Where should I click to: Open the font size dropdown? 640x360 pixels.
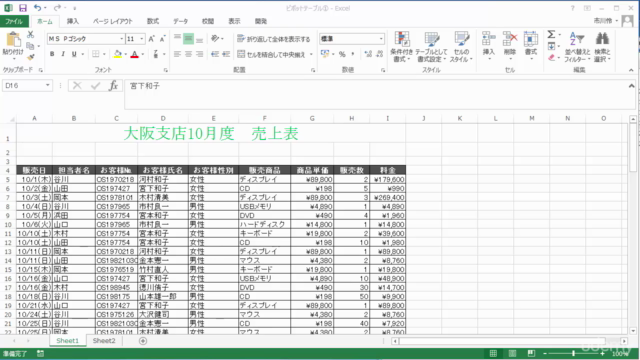pyautogui.click(x=142, y=39)
